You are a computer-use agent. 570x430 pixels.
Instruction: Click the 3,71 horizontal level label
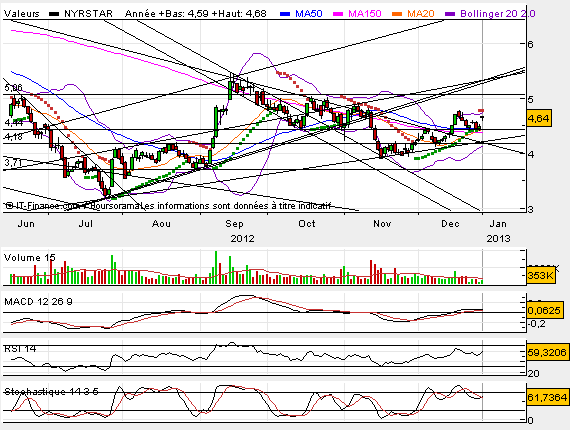[13, 163]
